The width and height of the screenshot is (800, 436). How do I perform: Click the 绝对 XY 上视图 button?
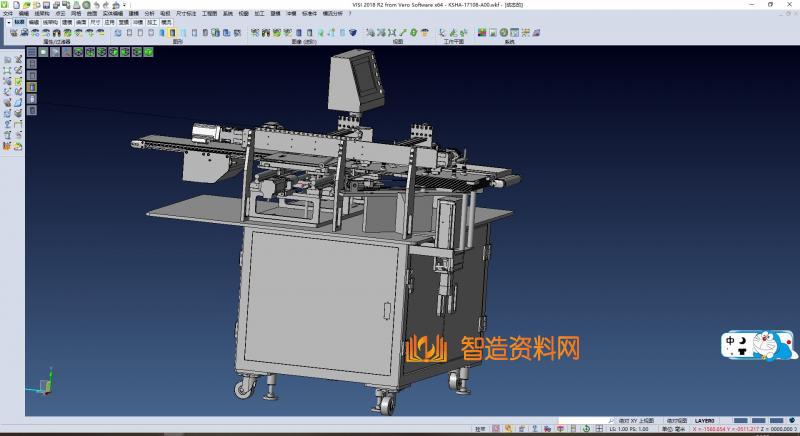click(636, 421)
